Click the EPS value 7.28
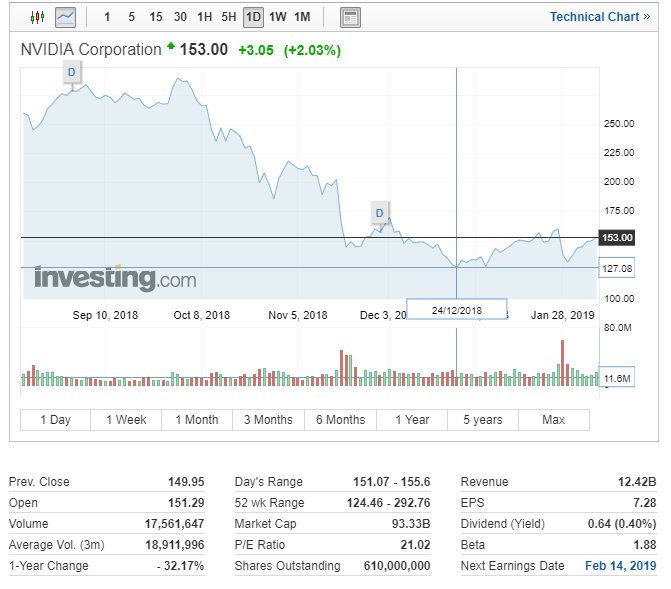Screen dimensions: 671x589 point(645,503)
